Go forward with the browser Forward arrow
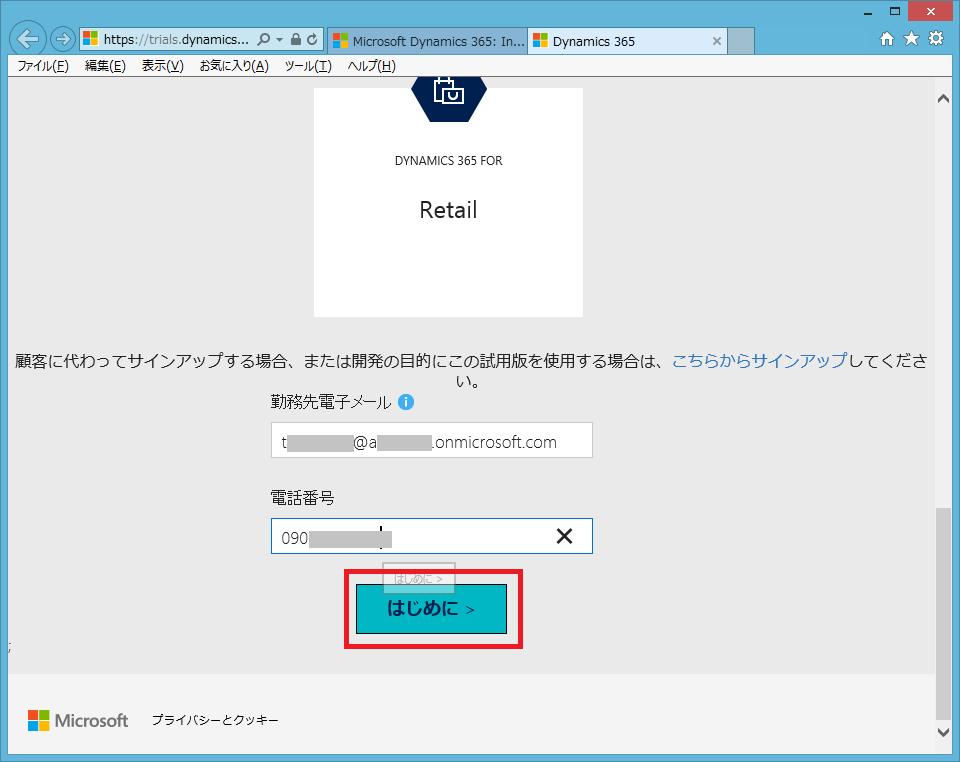The height and width of the screenshot is (762, 960). (62, 39)
